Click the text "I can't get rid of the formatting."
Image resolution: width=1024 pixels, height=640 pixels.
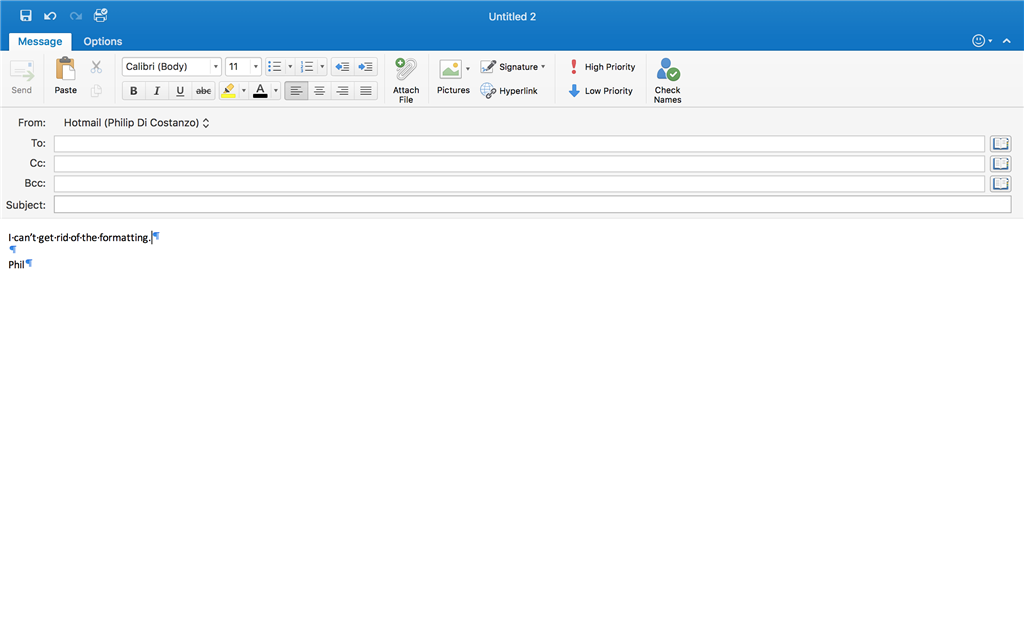(x=79, y=238)
